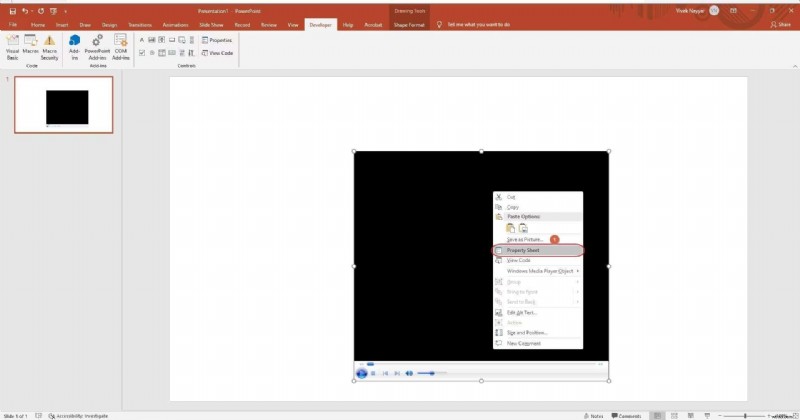Image resolution: width=800 pixels, height=420 pixels.
Task: Select slide 1 thumbnail in the panel
Action: pyautogui.click(x=64, y=105)
